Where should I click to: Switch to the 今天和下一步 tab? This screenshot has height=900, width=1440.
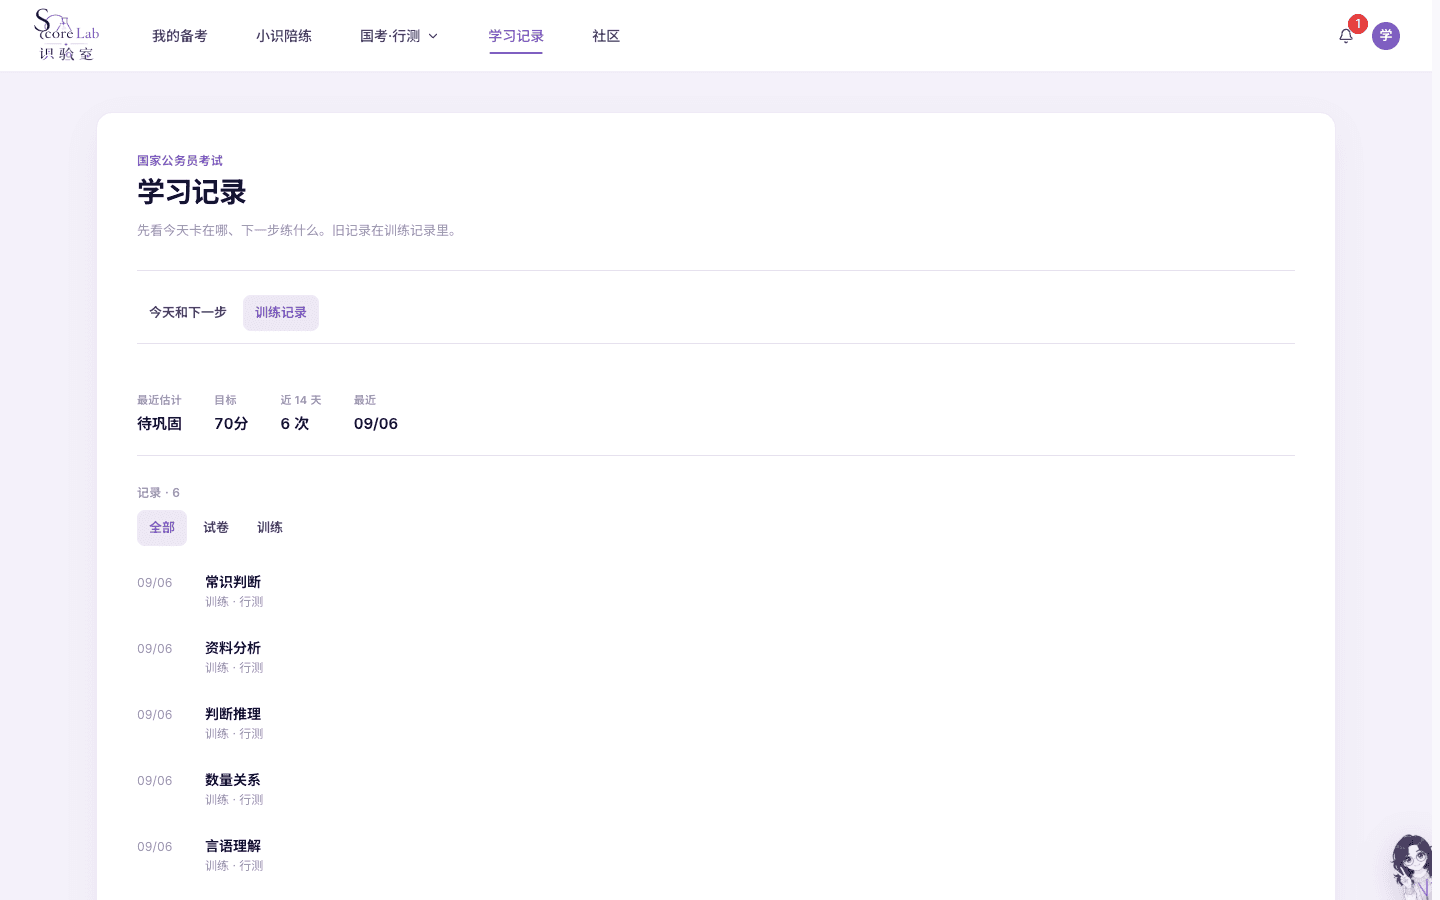tap(188, 313)
